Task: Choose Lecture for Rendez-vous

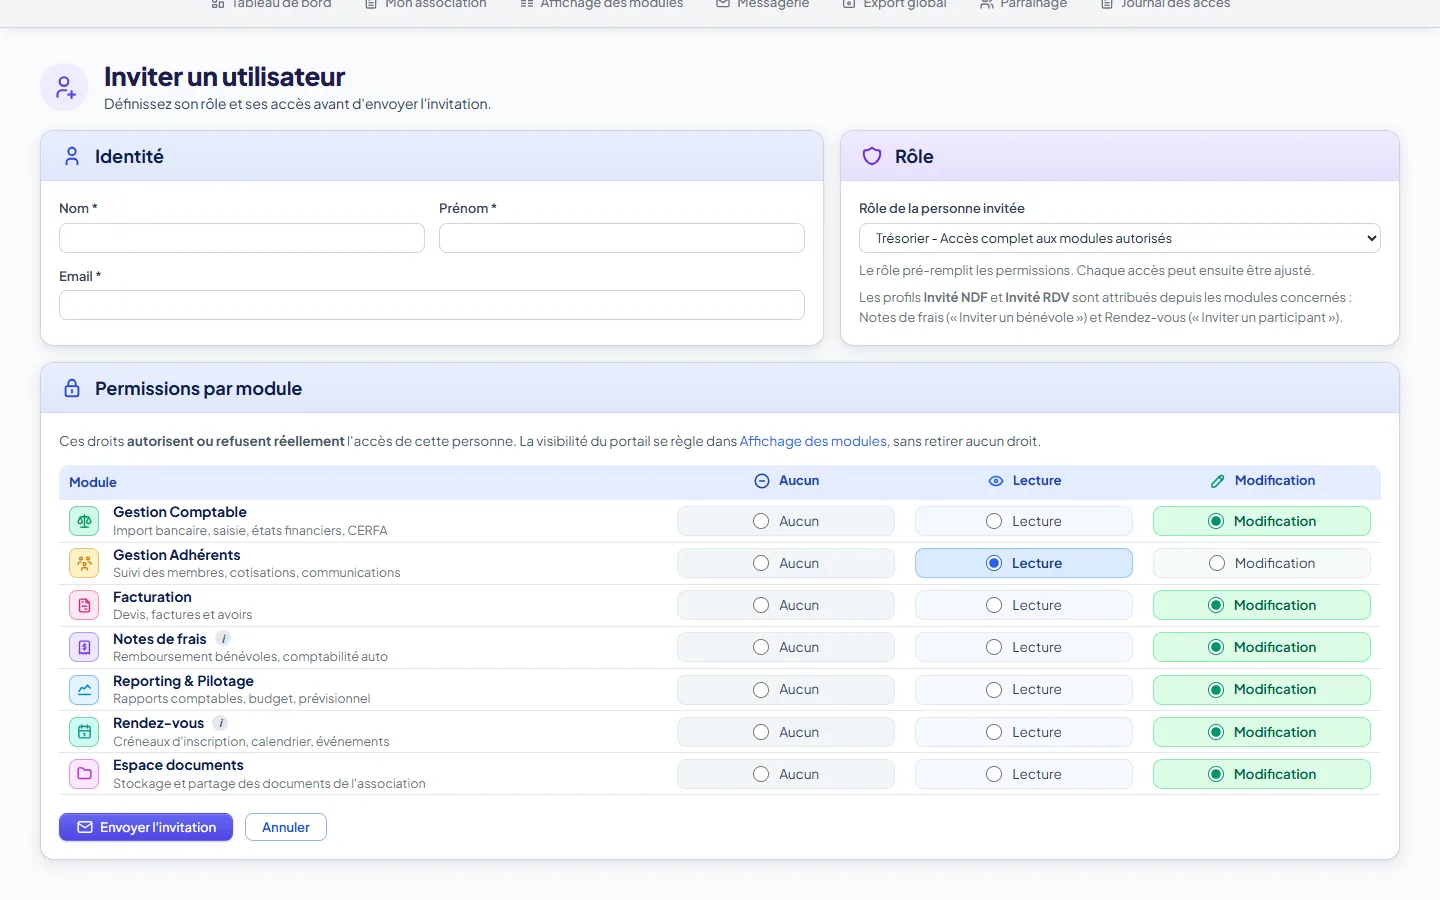Action: (x=1024, y=732)
